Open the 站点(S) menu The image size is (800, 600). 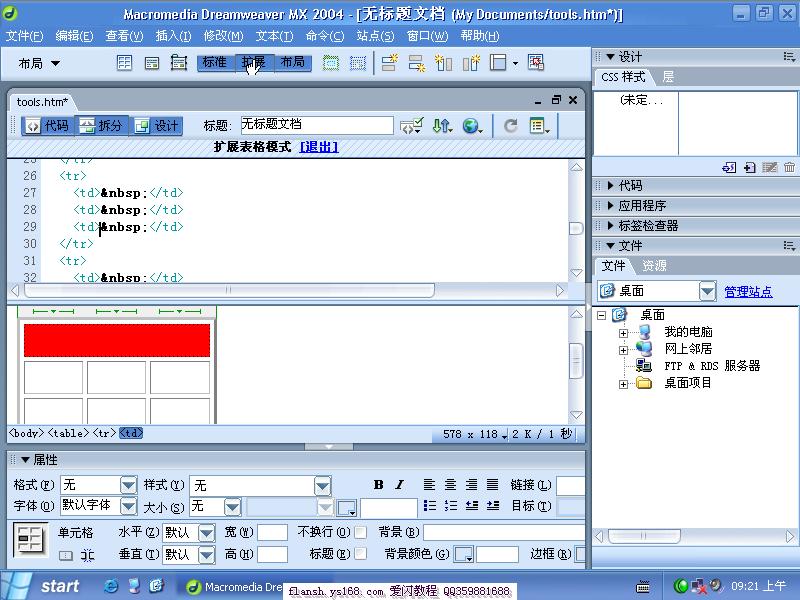coord(376,36)
